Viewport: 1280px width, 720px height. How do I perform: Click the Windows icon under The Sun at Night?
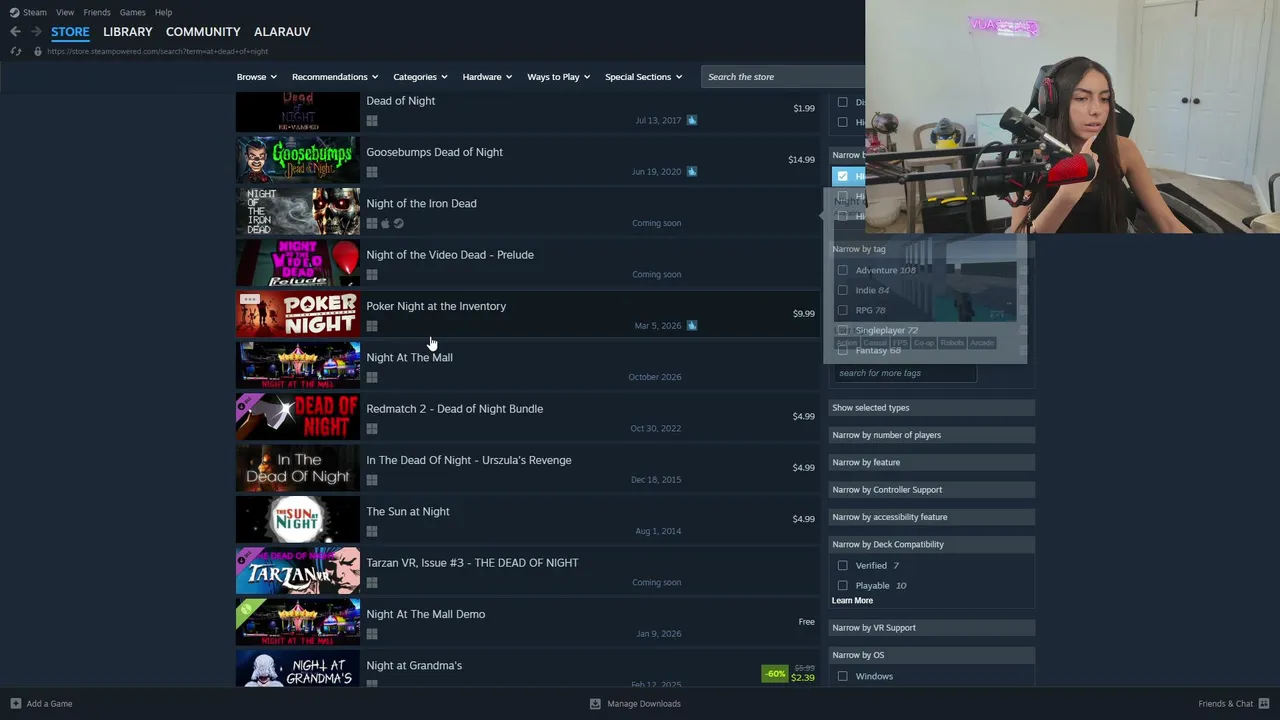[x=372, y=531]
